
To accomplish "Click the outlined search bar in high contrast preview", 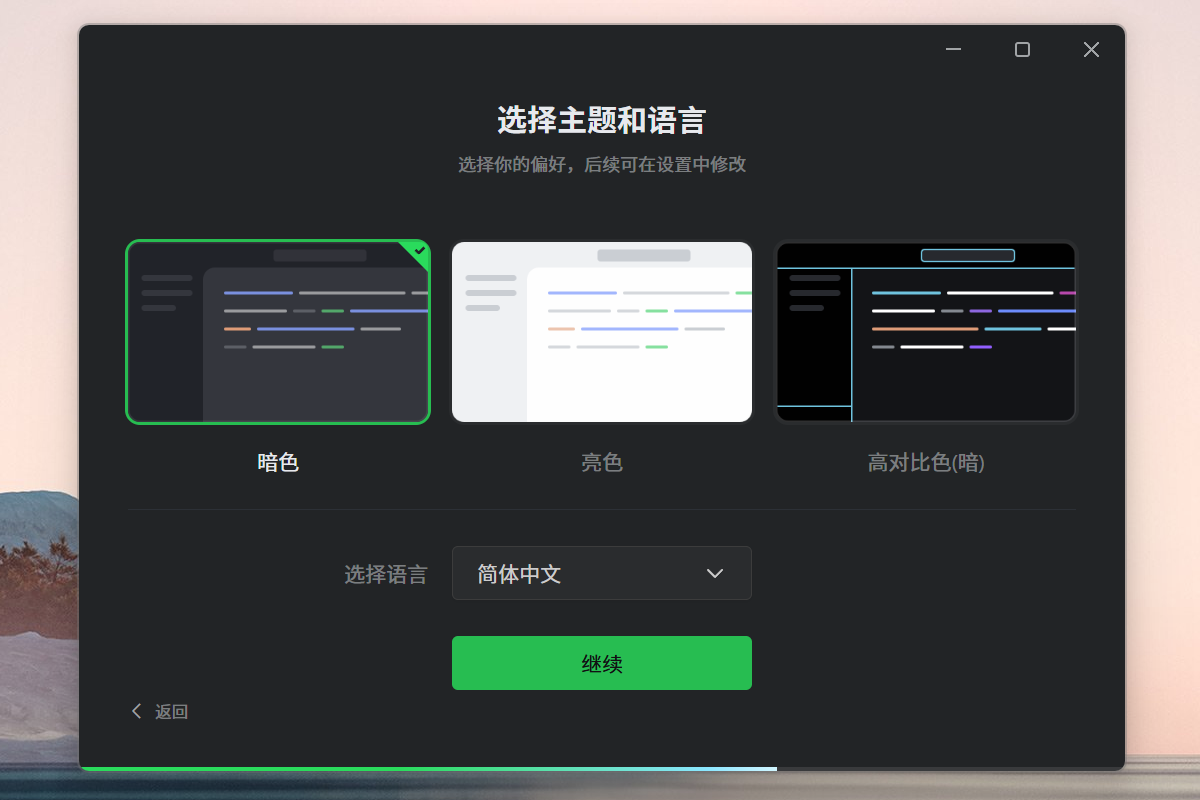I will 967,256.
